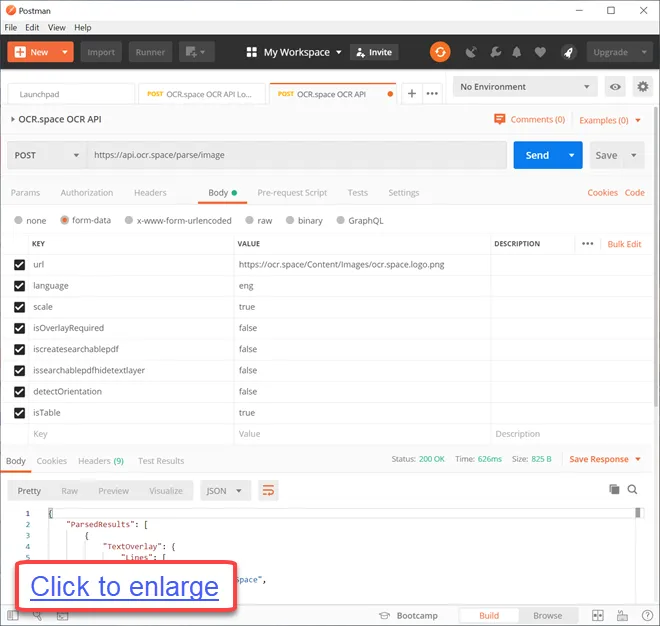Open the Send button dropdown arrow
Screen dimensions: 660x626
coord(571,155)
